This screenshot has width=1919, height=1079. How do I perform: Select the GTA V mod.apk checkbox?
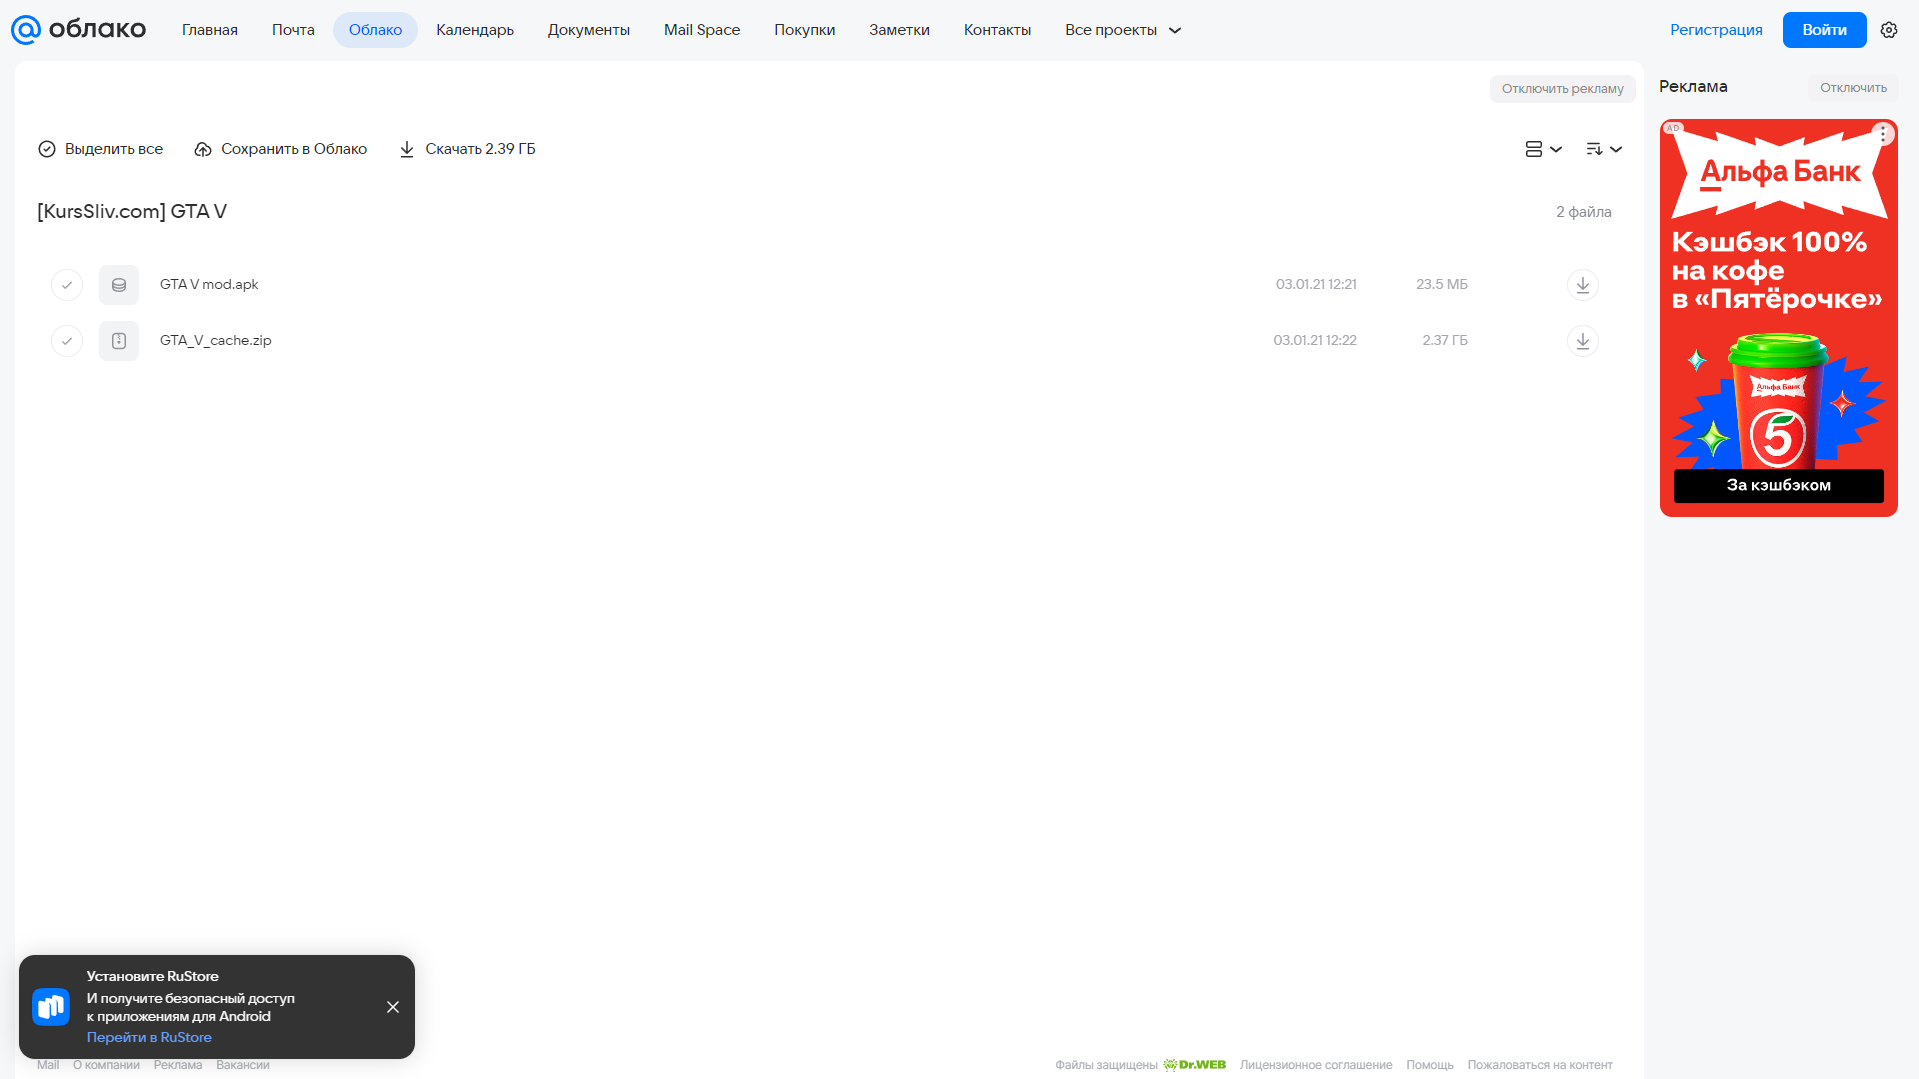pyautogui.click(x=67, y=285)
